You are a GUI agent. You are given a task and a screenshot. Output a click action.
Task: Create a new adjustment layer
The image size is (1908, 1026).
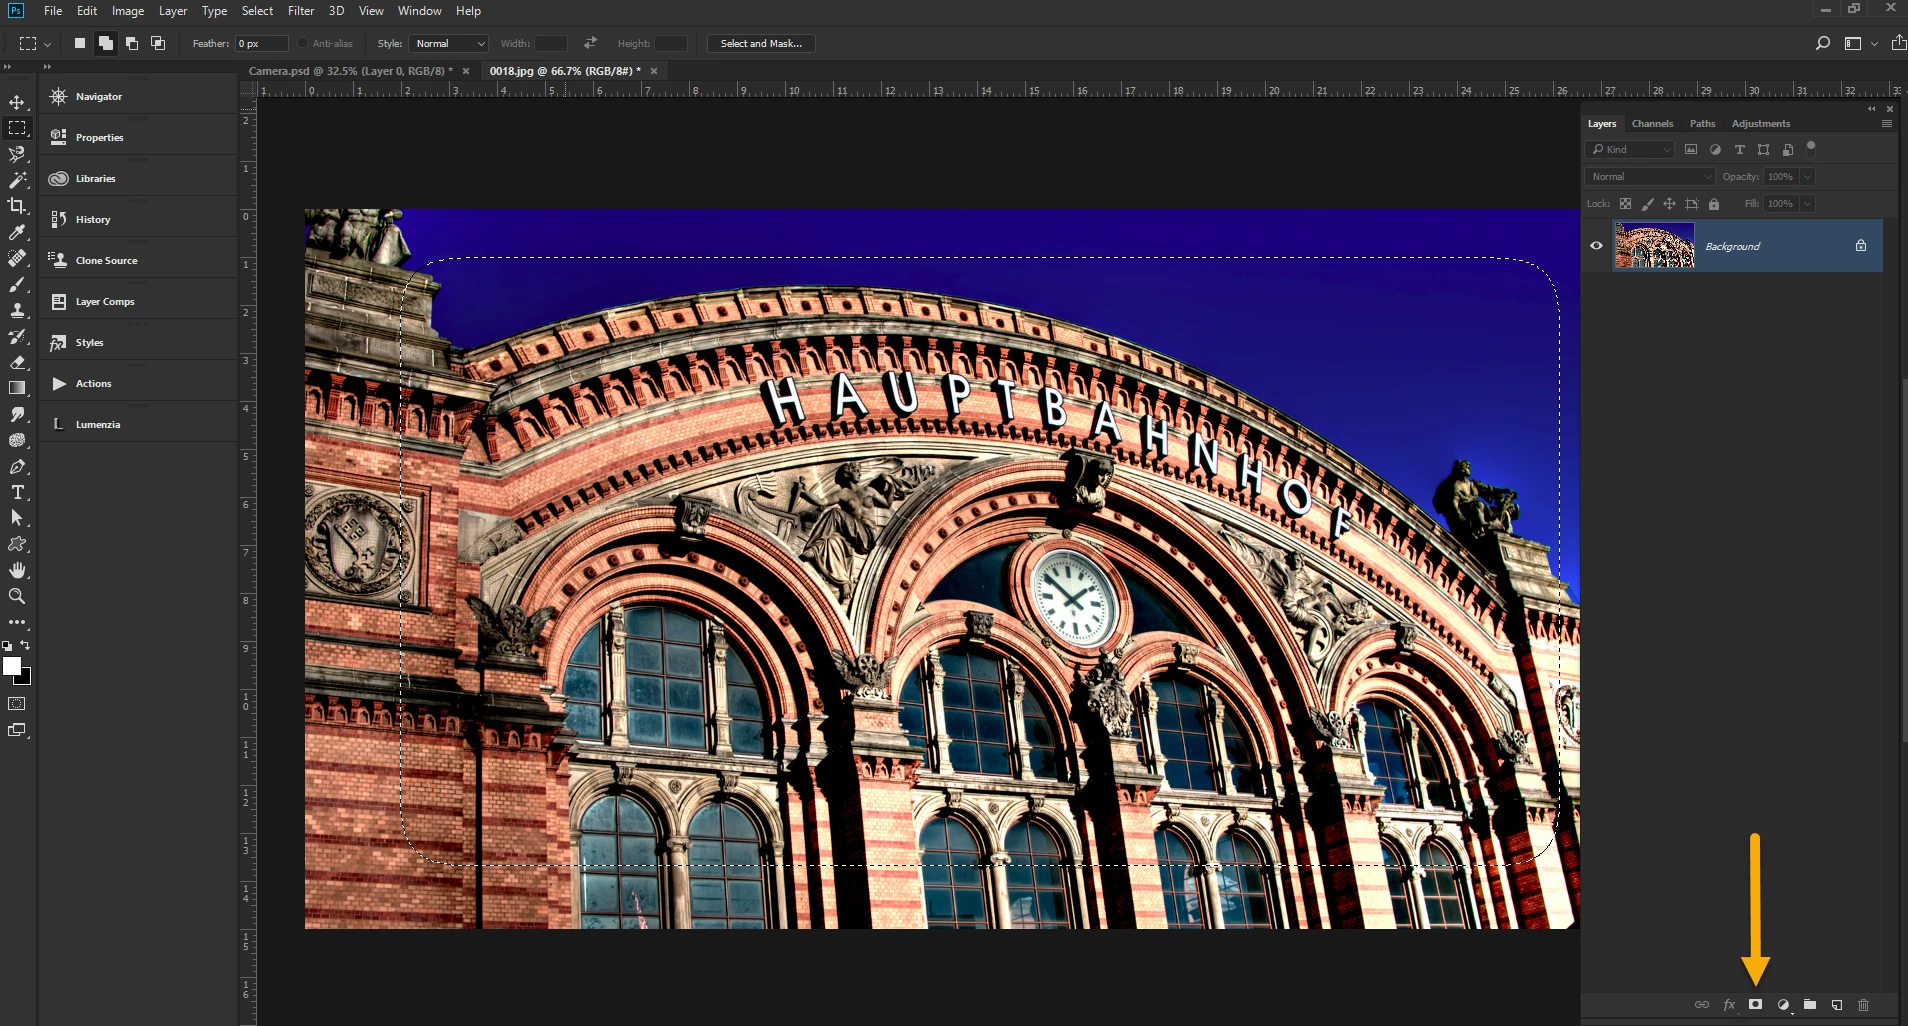(1783, 1004)
